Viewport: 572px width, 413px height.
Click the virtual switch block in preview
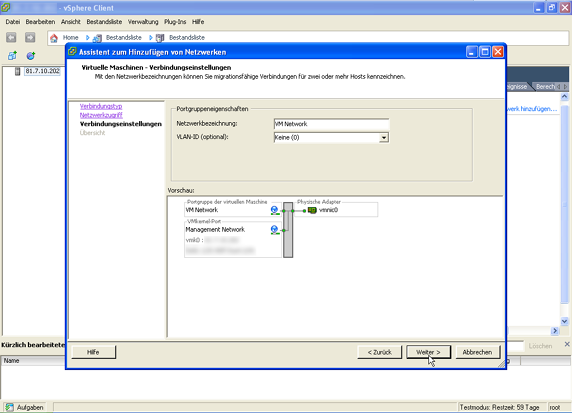click(288, 230)
